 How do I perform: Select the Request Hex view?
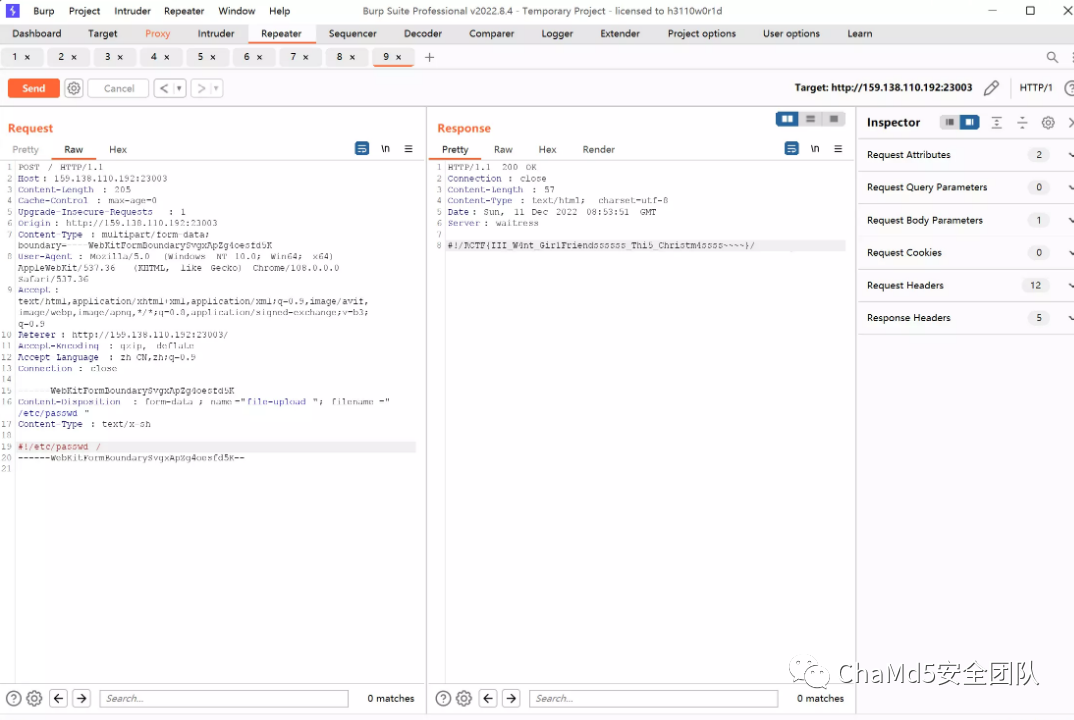point(118,149)
